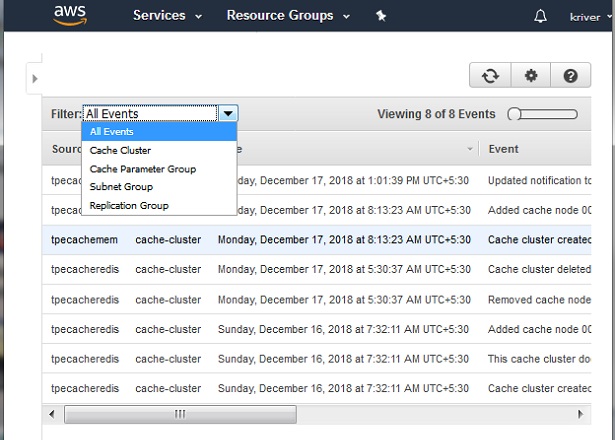Open the notifications bell
Image resolution: width=615 pixels, height=440 pixels.
(541, 16)
